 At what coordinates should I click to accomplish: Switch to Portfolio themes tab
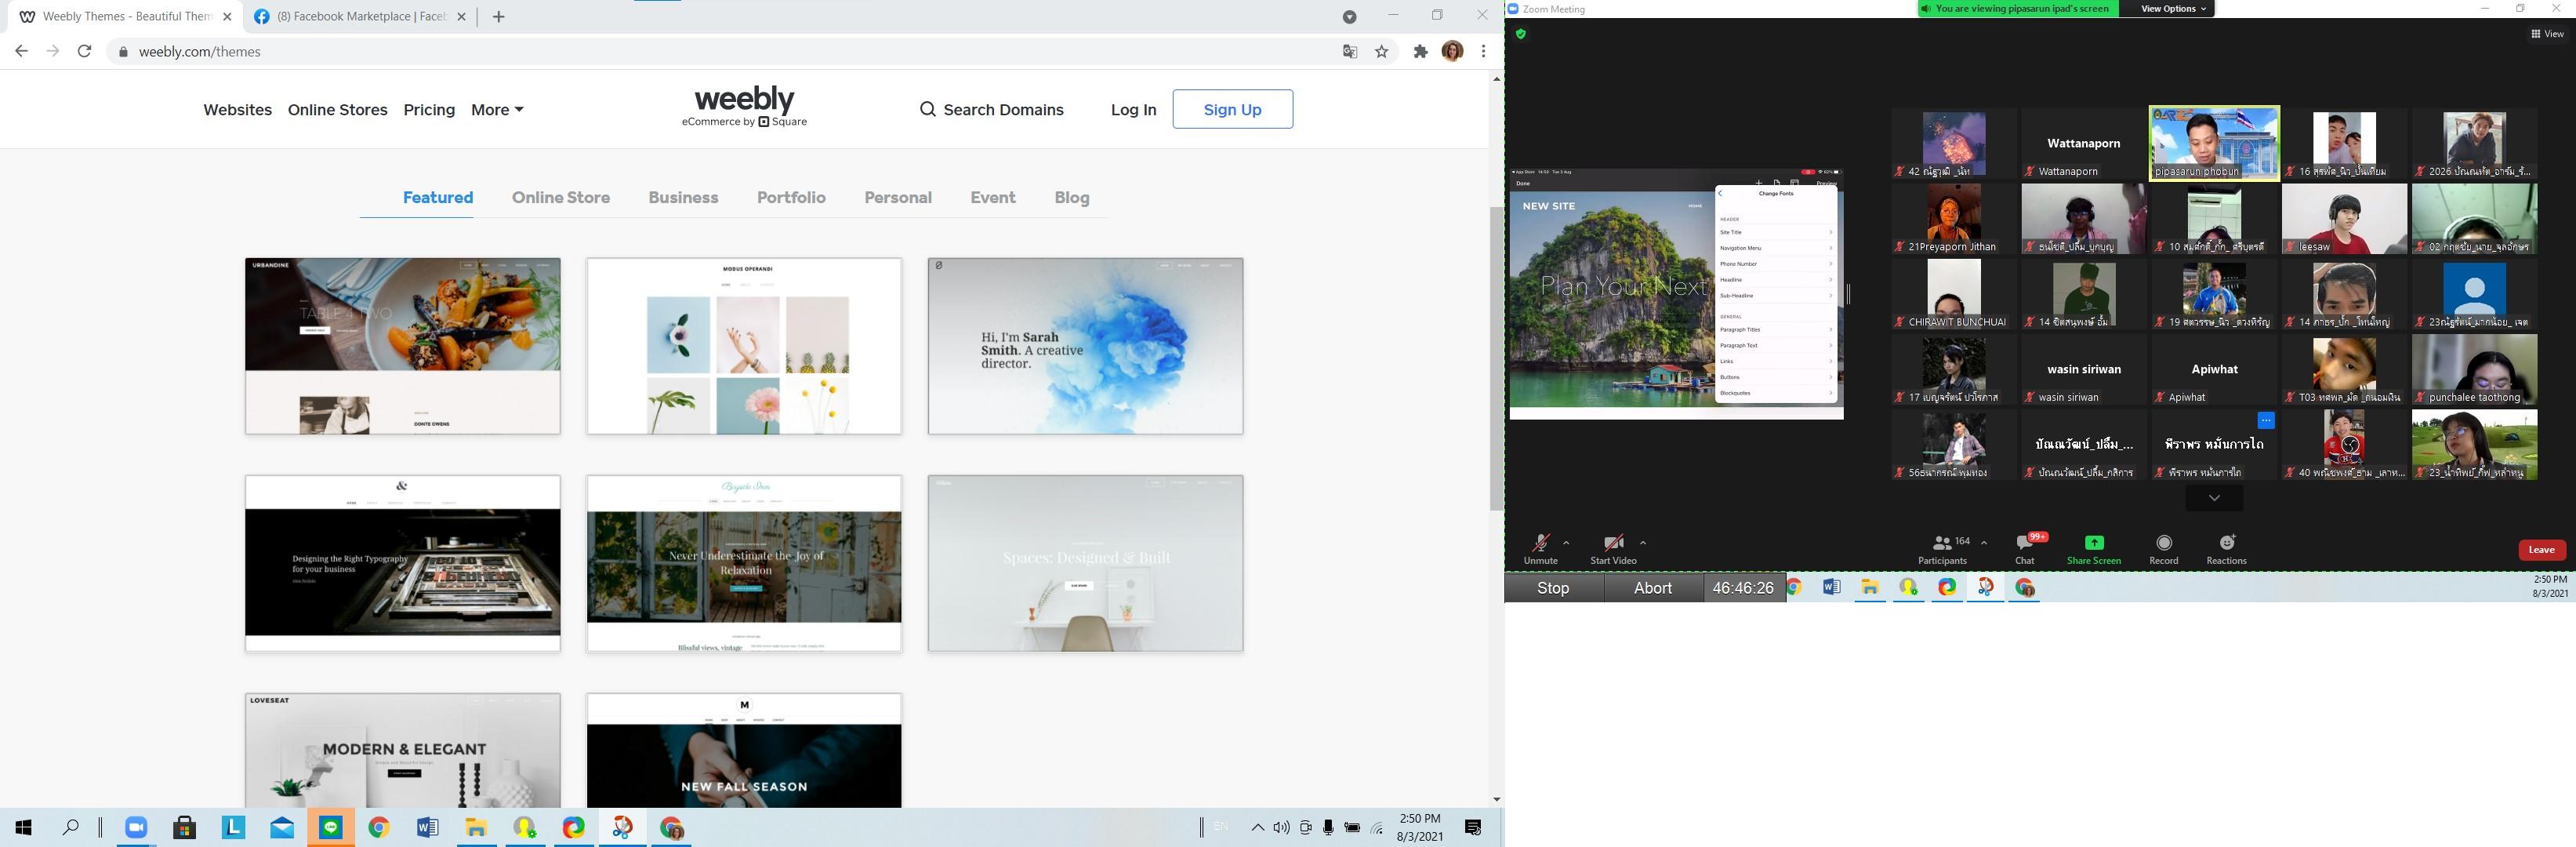tap(791, 198)
